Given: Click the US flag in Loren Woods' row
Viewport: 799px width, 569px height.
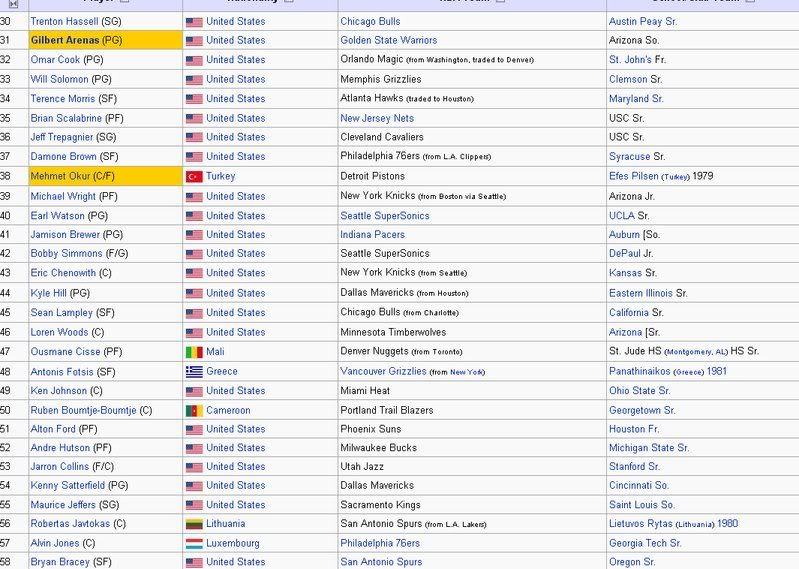Looking at the screenshot, I should pos(194,333).
